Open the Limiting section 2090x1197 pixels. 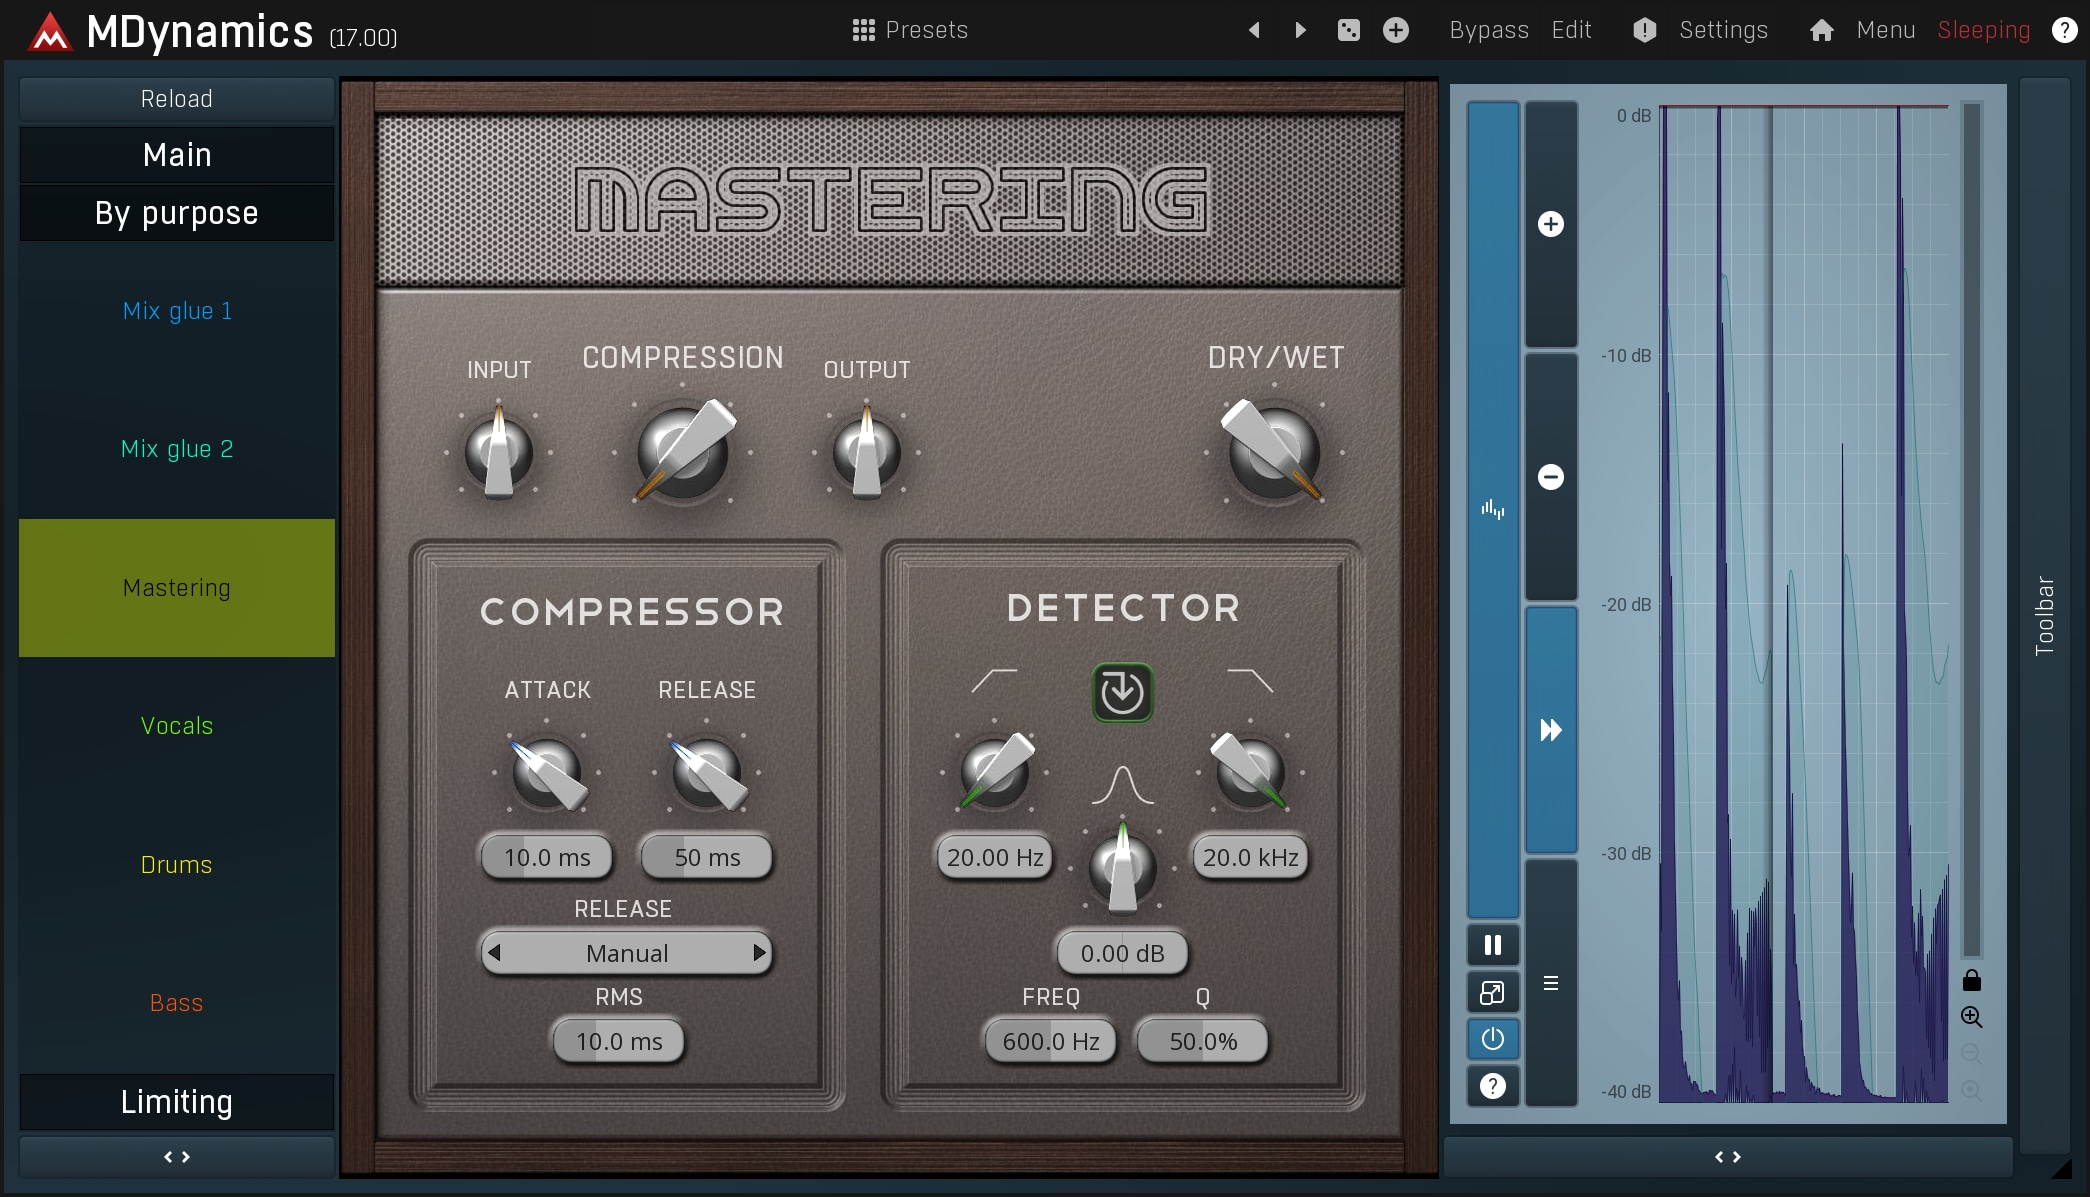click(177, 1102)
